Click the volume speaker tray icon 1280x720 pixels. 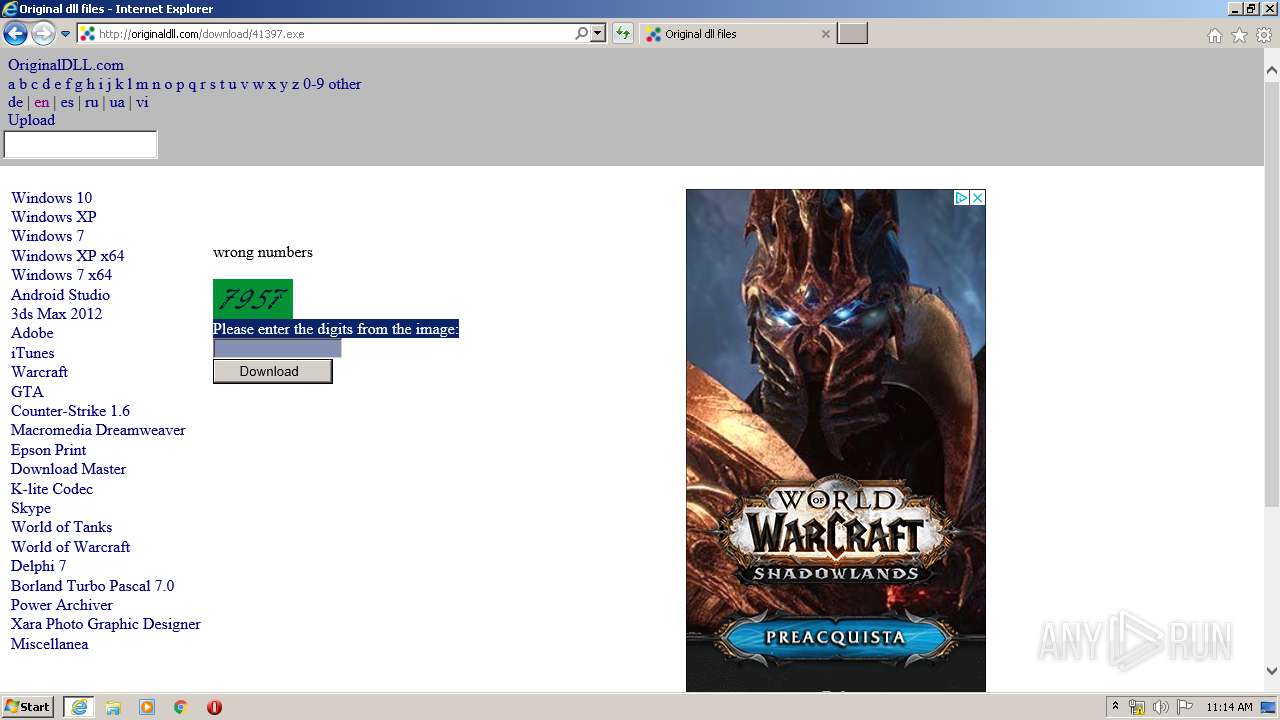pyautogui.click(x=1161, y=707)
